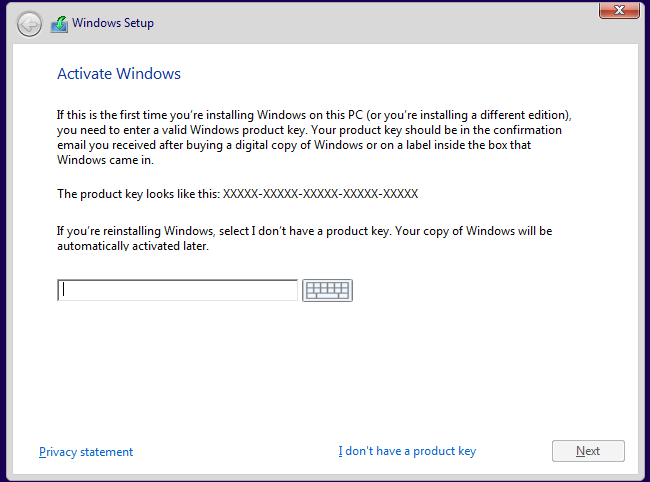Click the "Windows Setup" title text
The height and width of the screenshot is (482, 650).
click(x=113, y=23)
